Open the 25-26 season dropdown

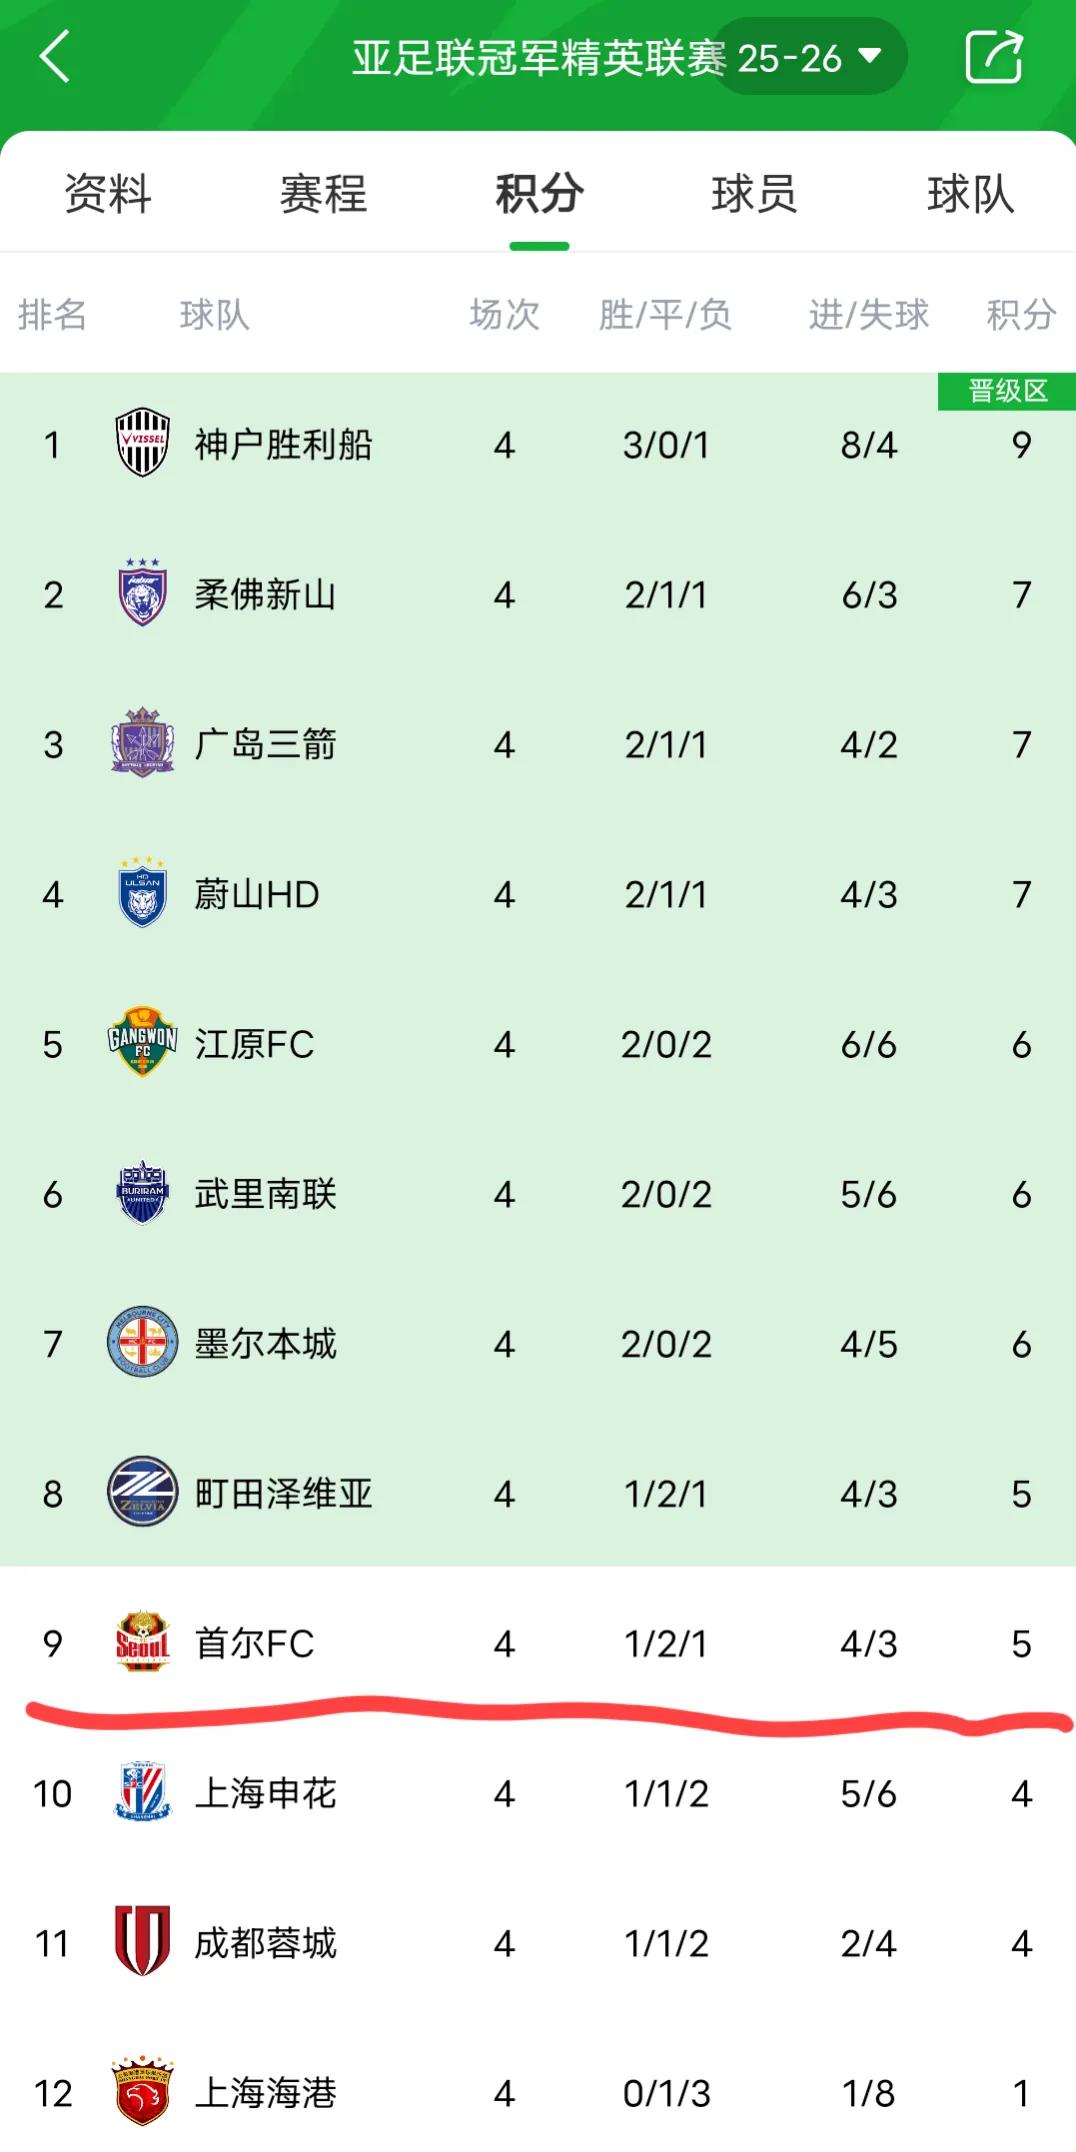[809, 58]
